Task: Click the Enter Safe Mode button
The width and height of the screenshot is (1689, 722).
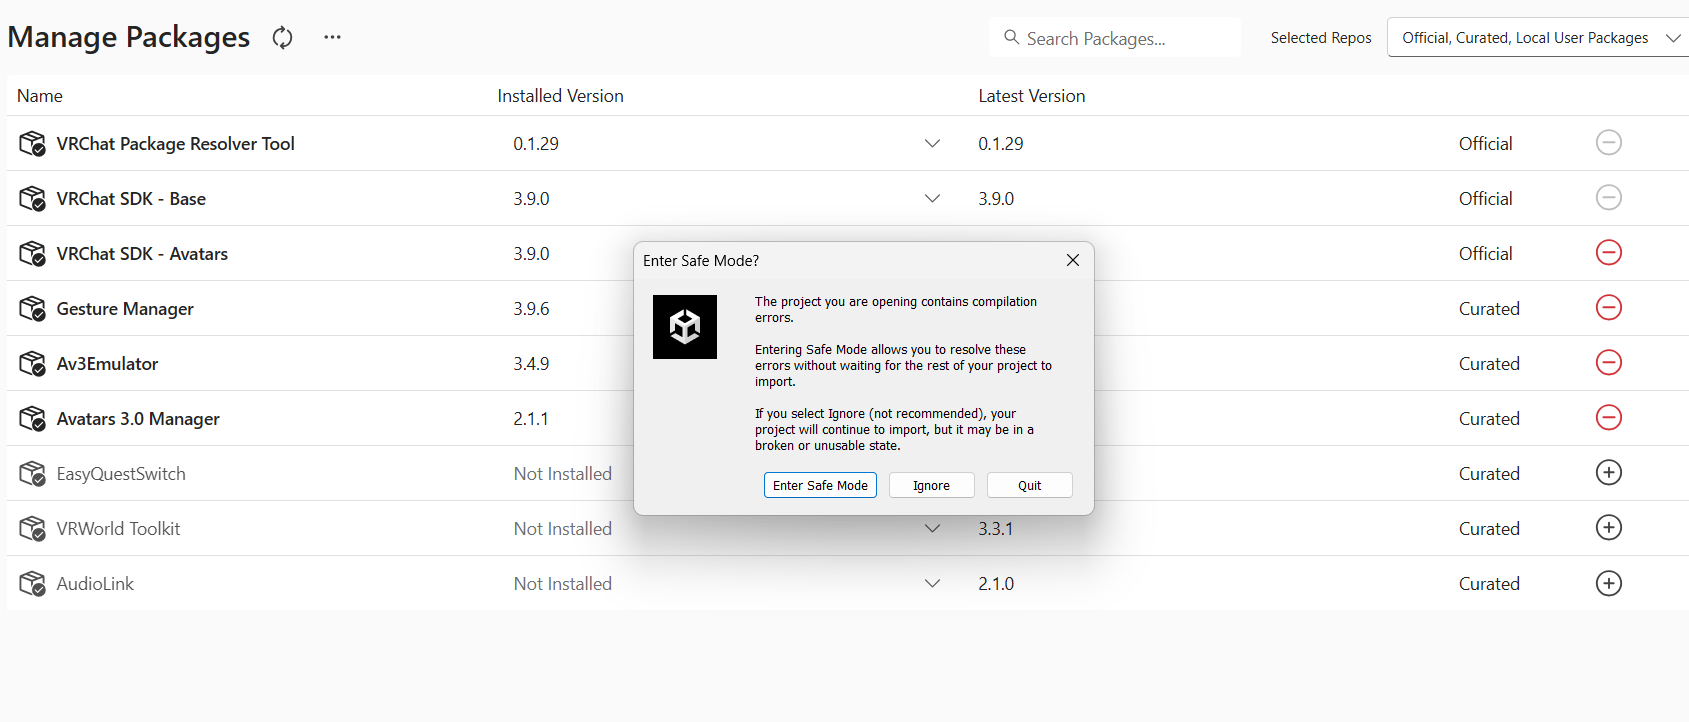Action: coord(820,485)
